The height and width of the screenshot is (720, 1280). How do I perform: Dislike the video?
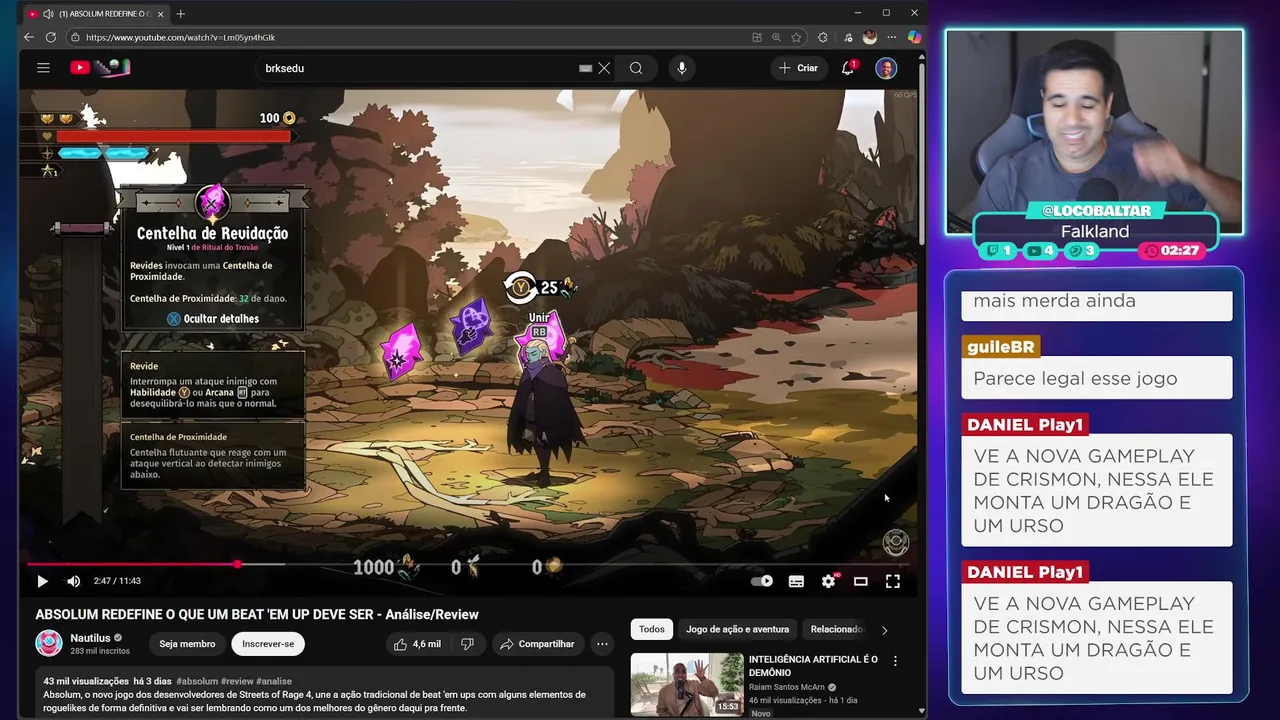pyautogui.click(x=467, y=644)
